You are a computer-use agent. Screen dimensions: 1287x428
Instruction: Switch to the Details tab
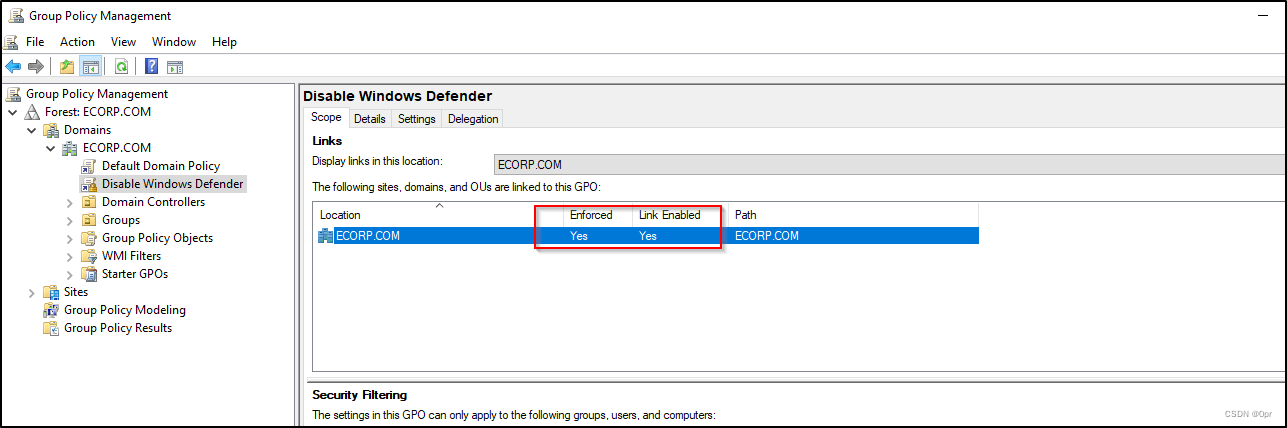(370, 119)
